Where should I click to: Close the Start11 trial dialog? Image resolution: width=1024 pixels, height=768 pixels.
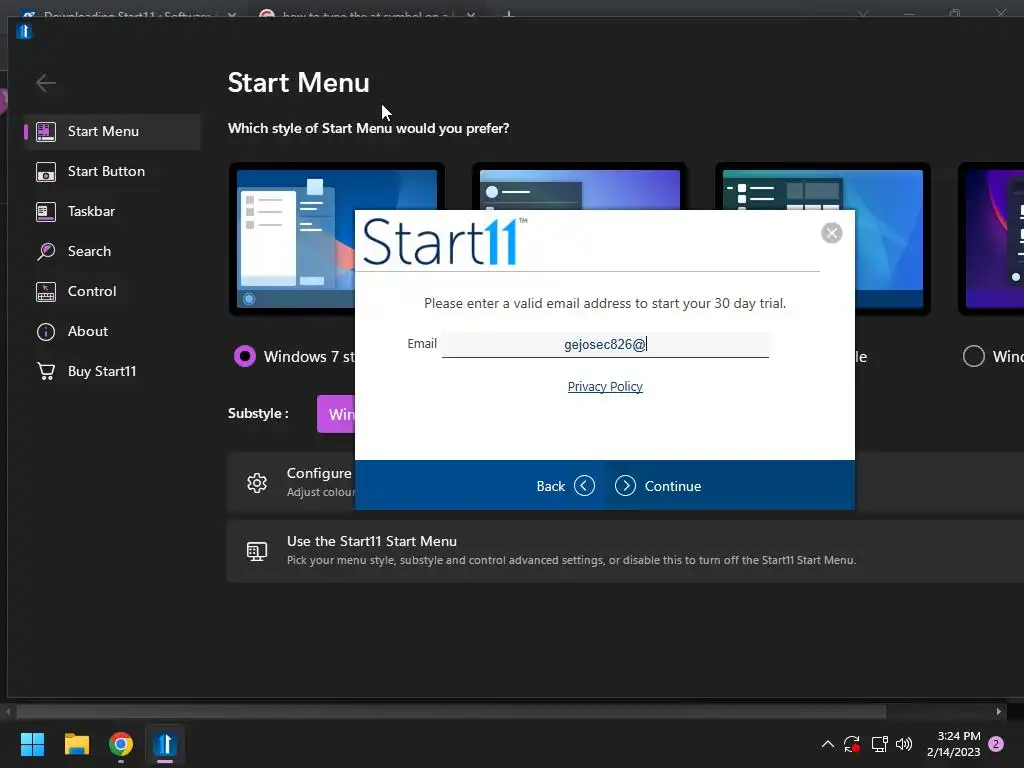pos(831,233)
